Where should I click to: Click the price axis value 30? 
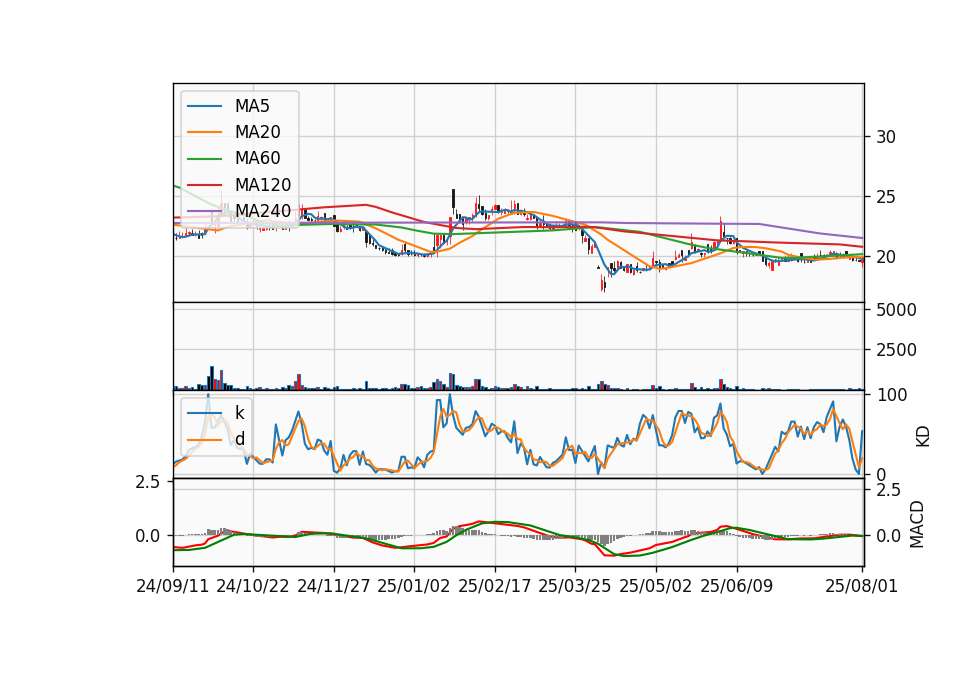(886, 137)
